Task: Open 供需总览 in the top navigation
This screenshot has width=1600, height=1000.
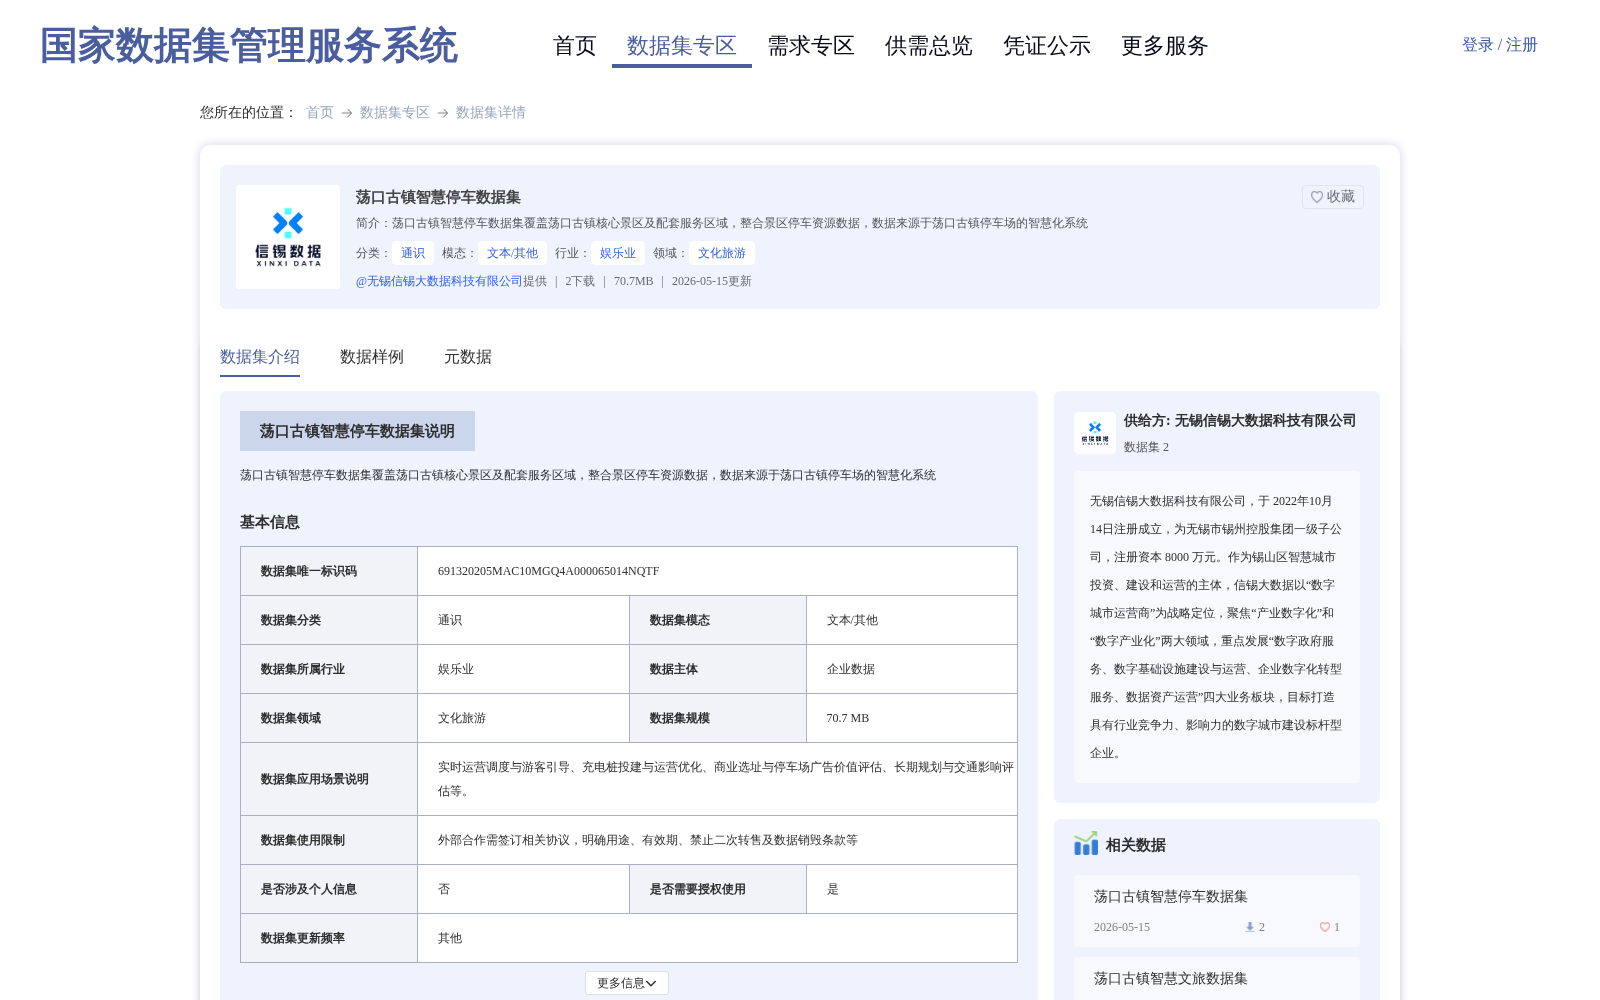Action: [929, 46]
